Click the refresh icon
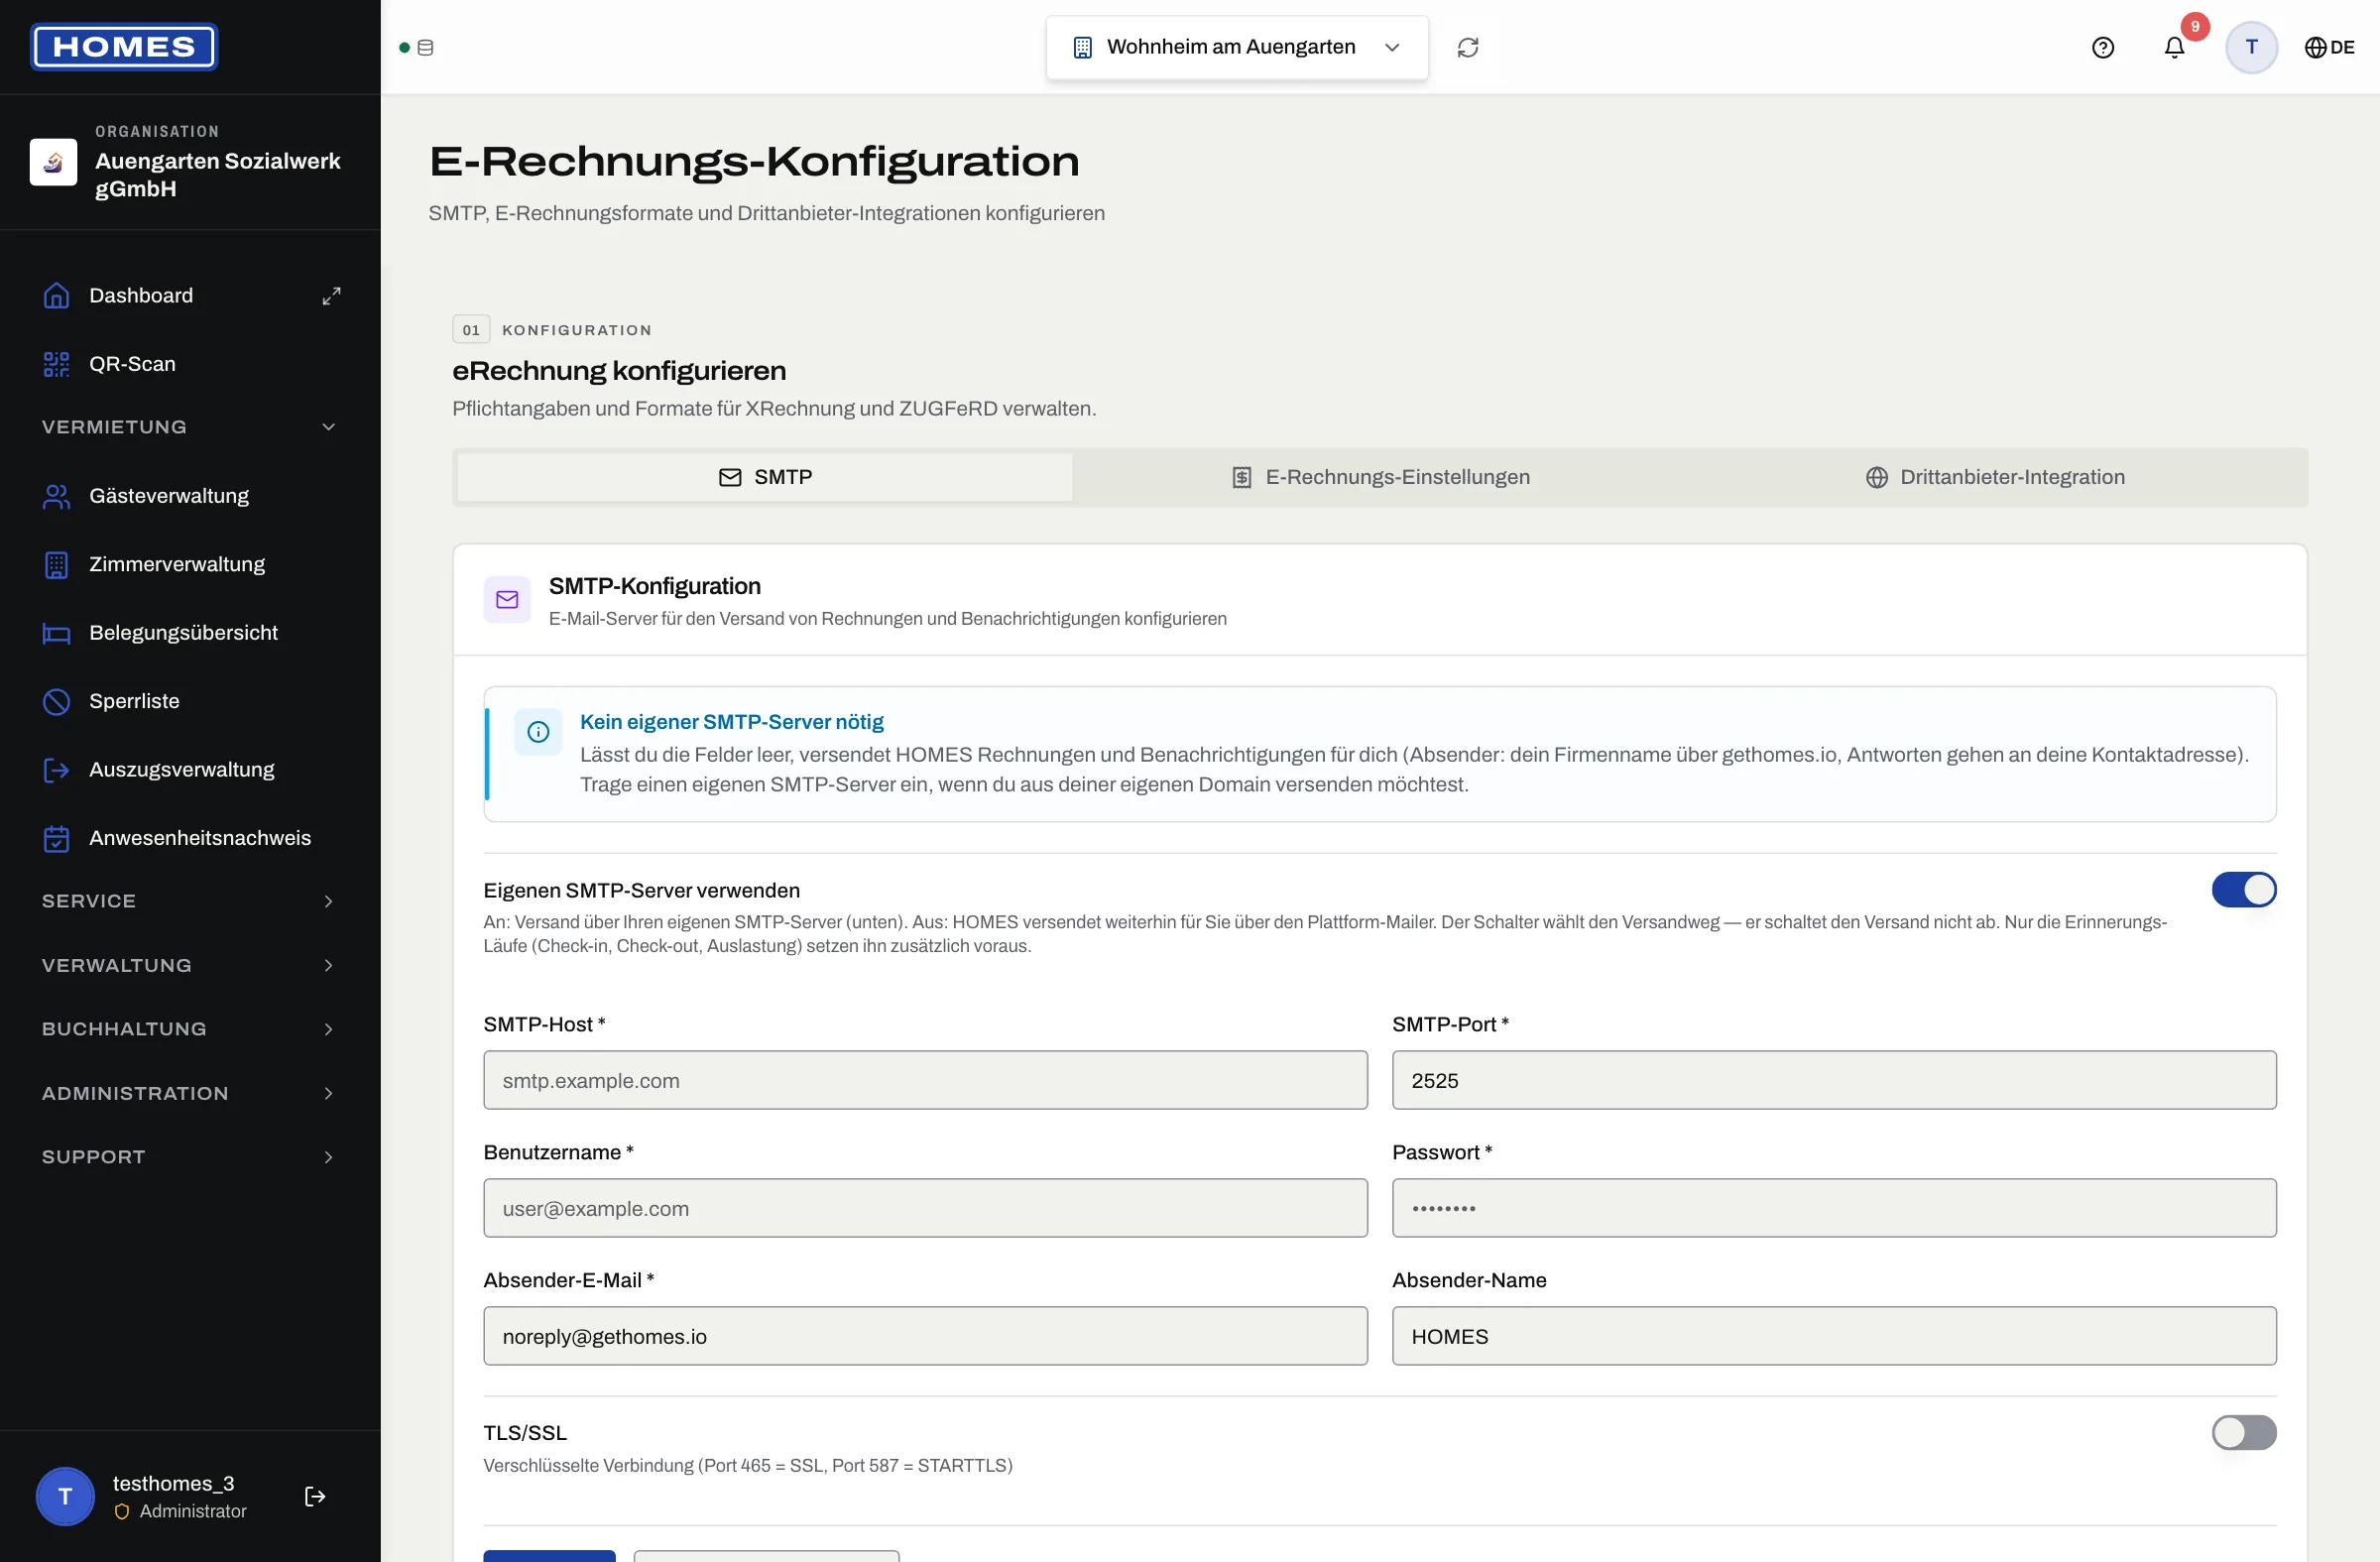This screenshot has width=2380, height=1562. coord(1467,47)
